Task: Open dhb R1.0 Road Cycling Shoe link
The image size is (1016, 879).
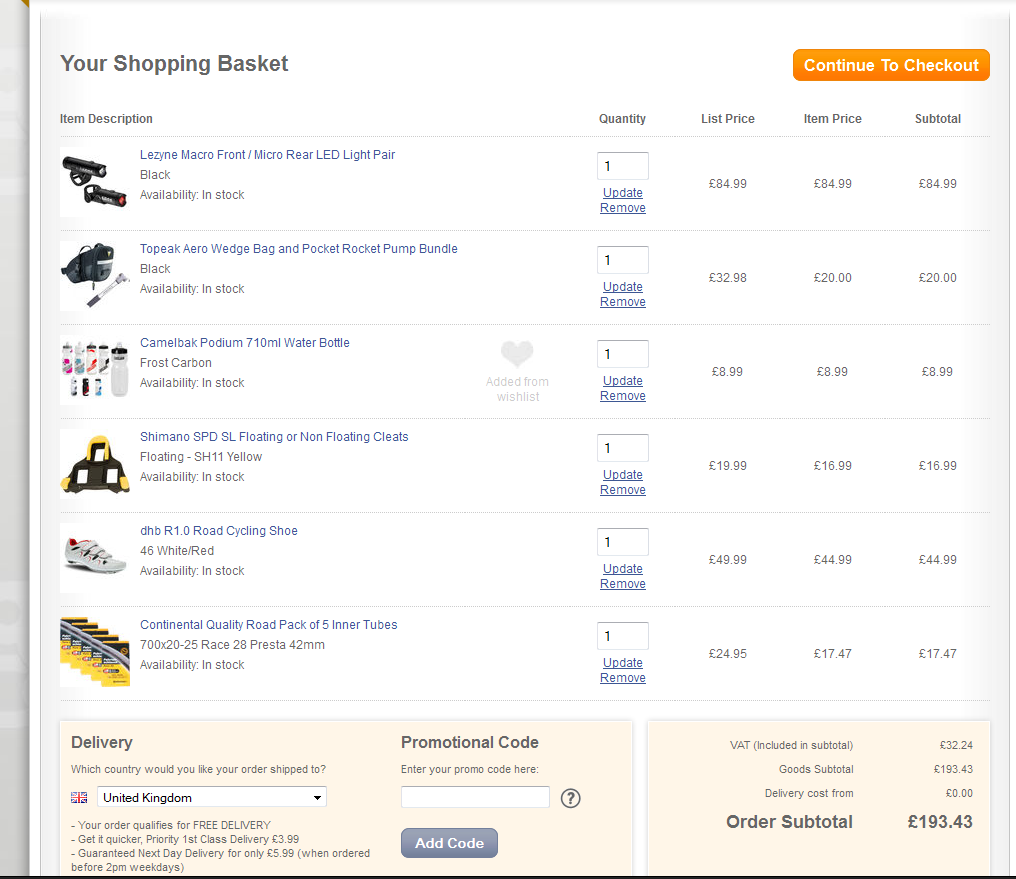Action: coord(219,531)
